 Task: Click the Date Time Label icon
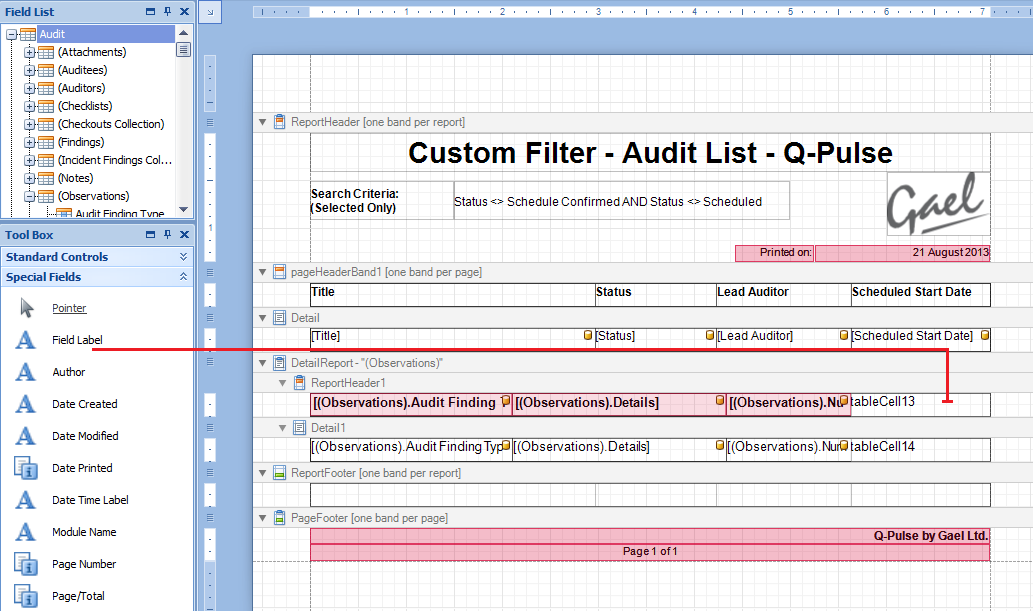[26, 500]
